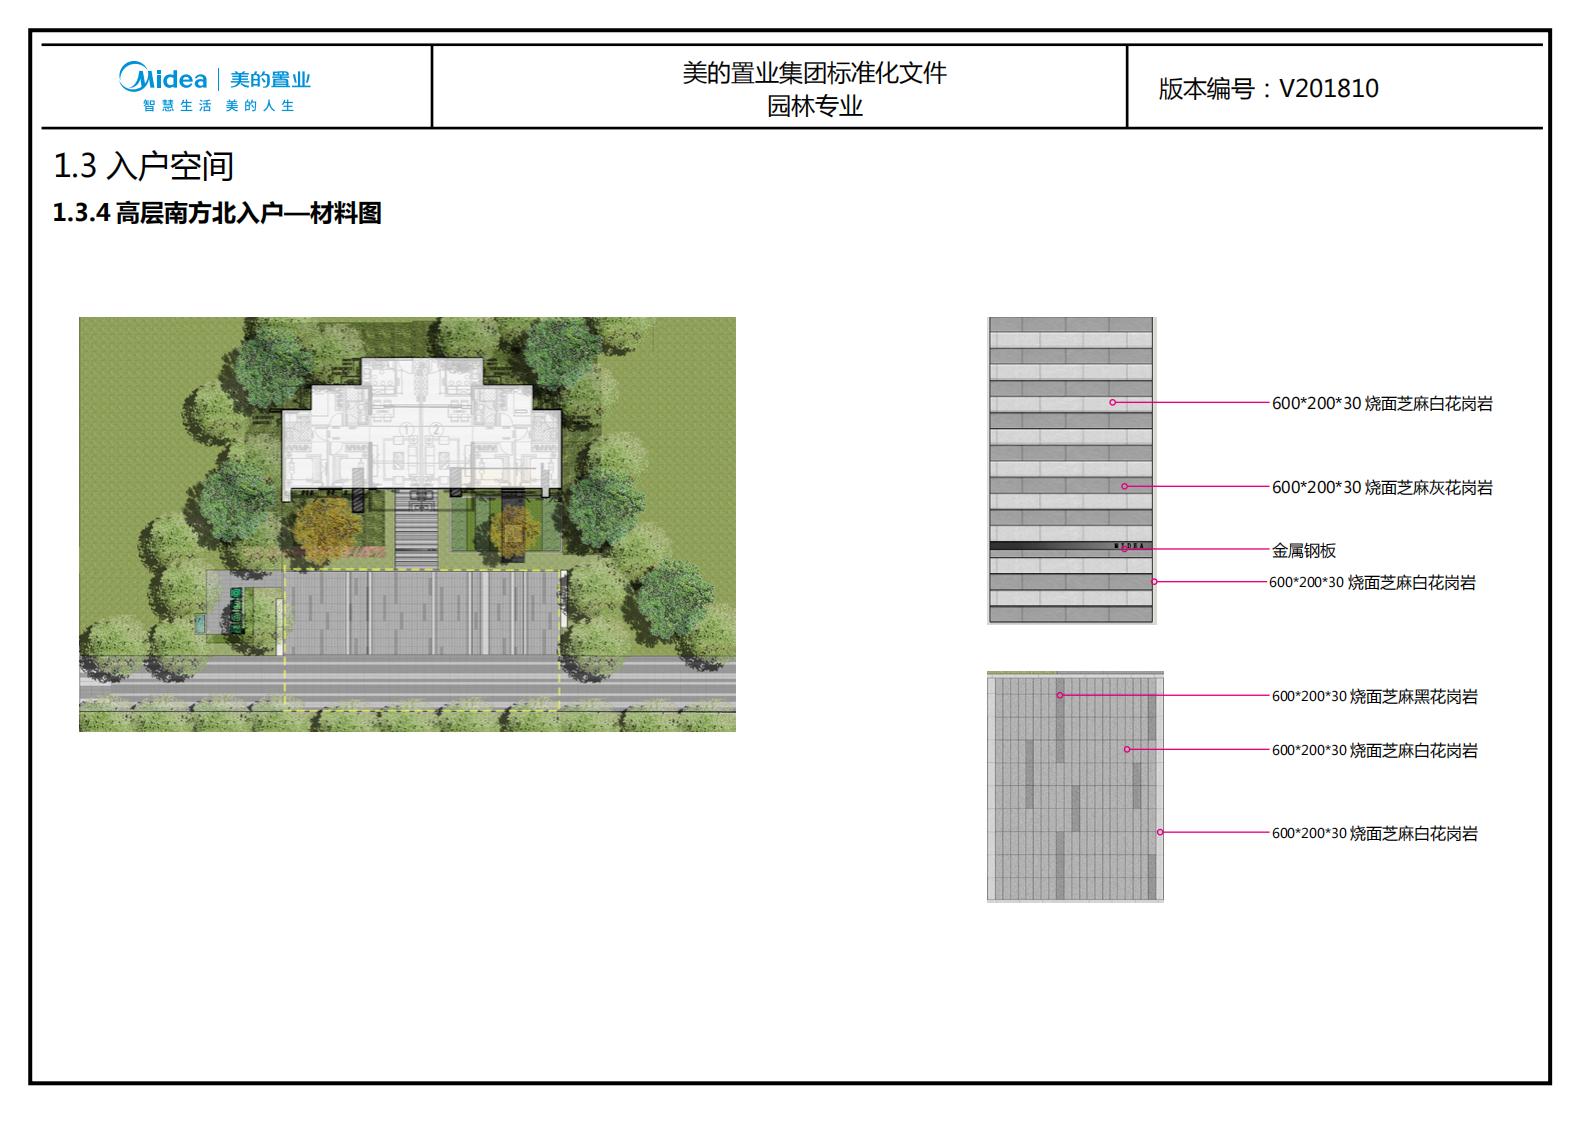Viewport: 1587px width, 1123px height.
Task: Click the dark metal steel strip in paving sample
Action: [x=1070, y=547]
